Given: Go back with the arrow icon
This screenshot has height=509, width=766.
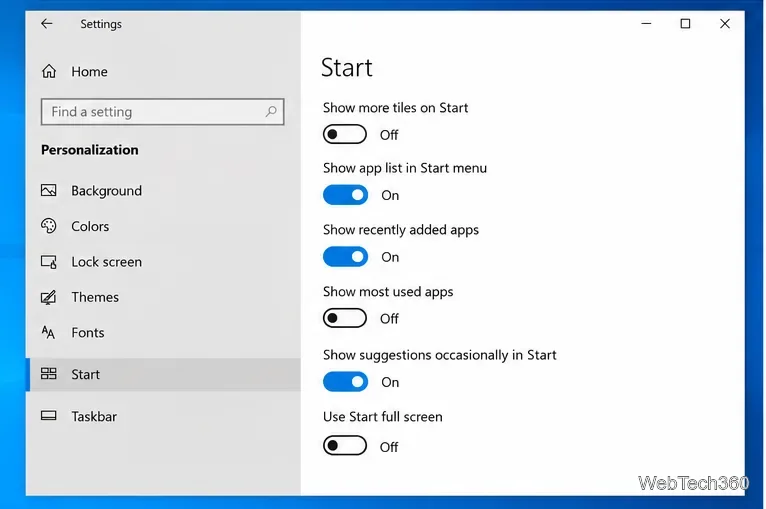Looking at the screenshot, I should tap(46, 23).
